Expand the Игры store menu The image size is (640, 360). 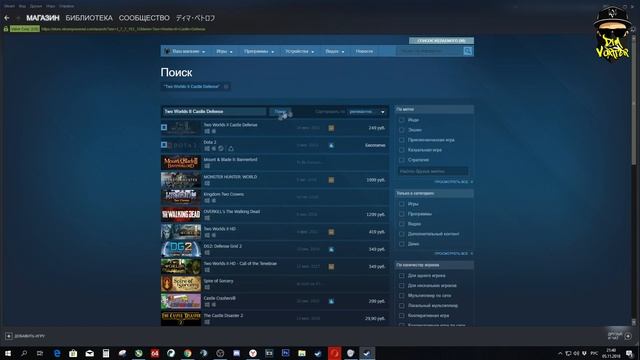tap(224, 51)
